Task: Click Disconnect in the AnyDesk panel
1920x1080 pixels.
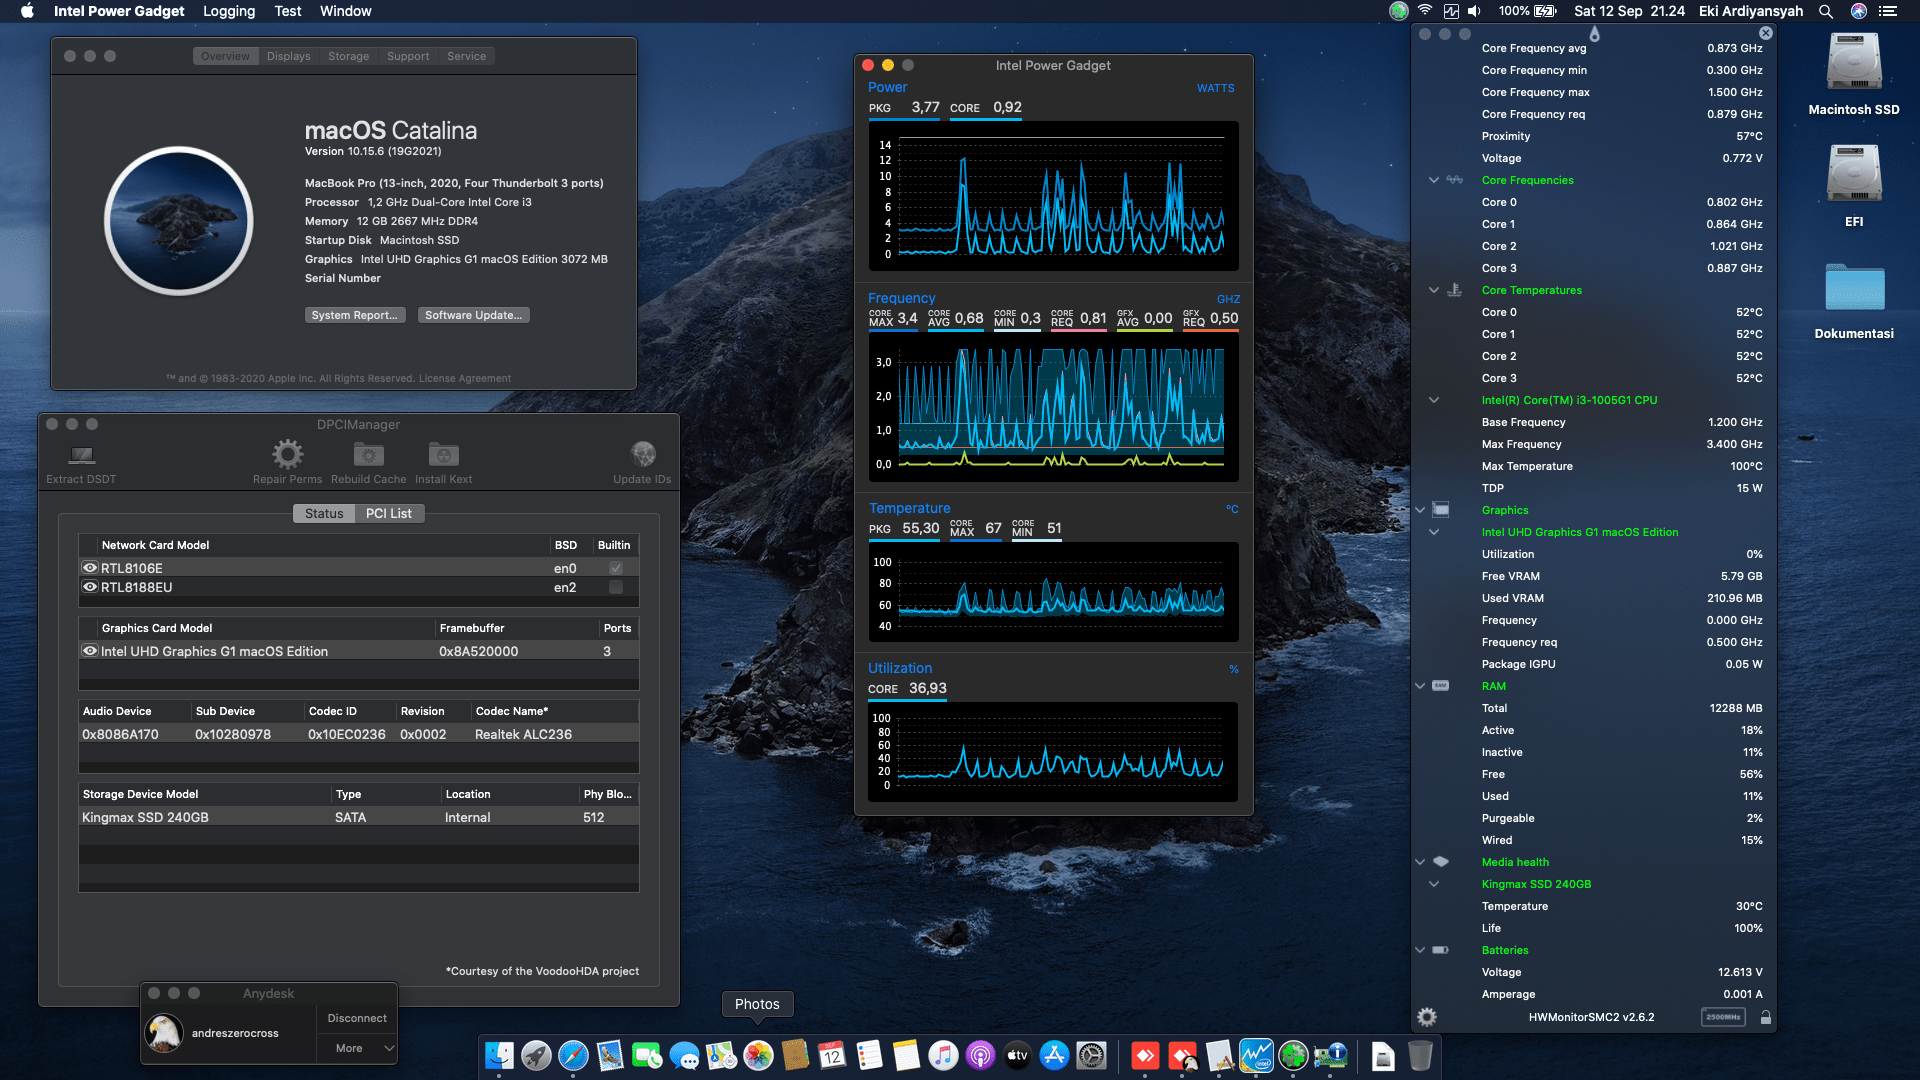Action: point(356,1018)
